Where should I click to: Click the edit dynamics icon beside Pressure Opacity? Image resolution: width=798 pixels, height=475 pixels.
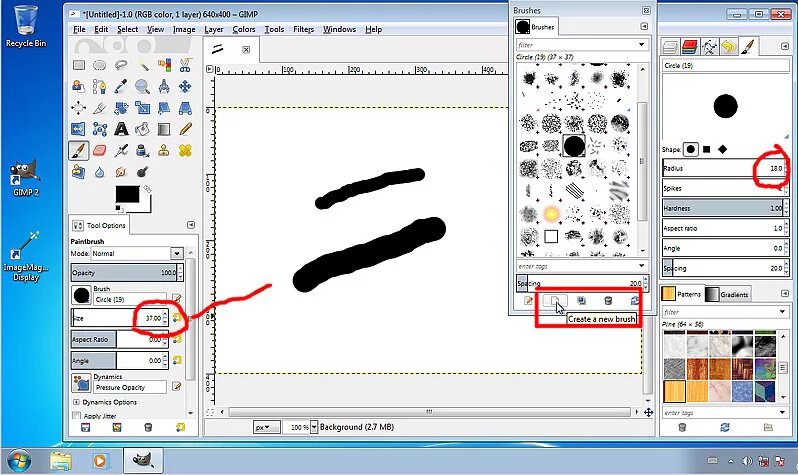point(177,386)
